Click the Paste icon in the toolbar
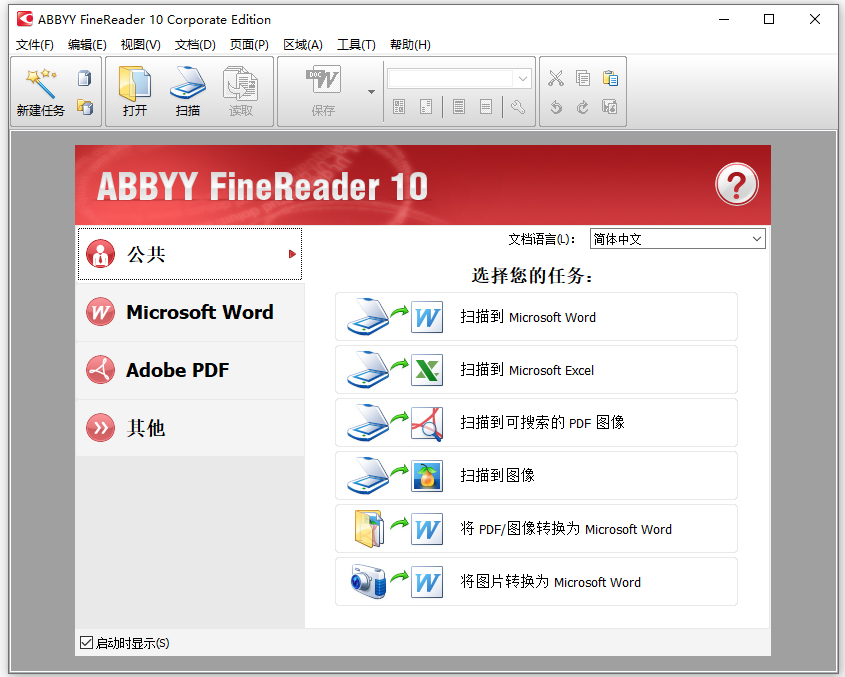The image size is (845, 677). 610,77
